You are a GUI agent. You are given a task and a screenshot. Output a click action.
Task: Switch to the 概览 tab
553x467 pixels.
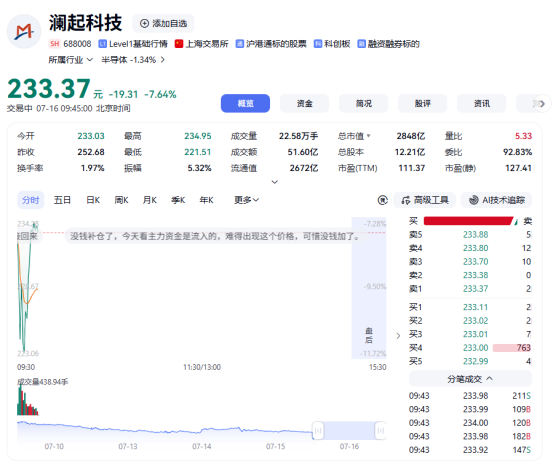pos(245,103)
